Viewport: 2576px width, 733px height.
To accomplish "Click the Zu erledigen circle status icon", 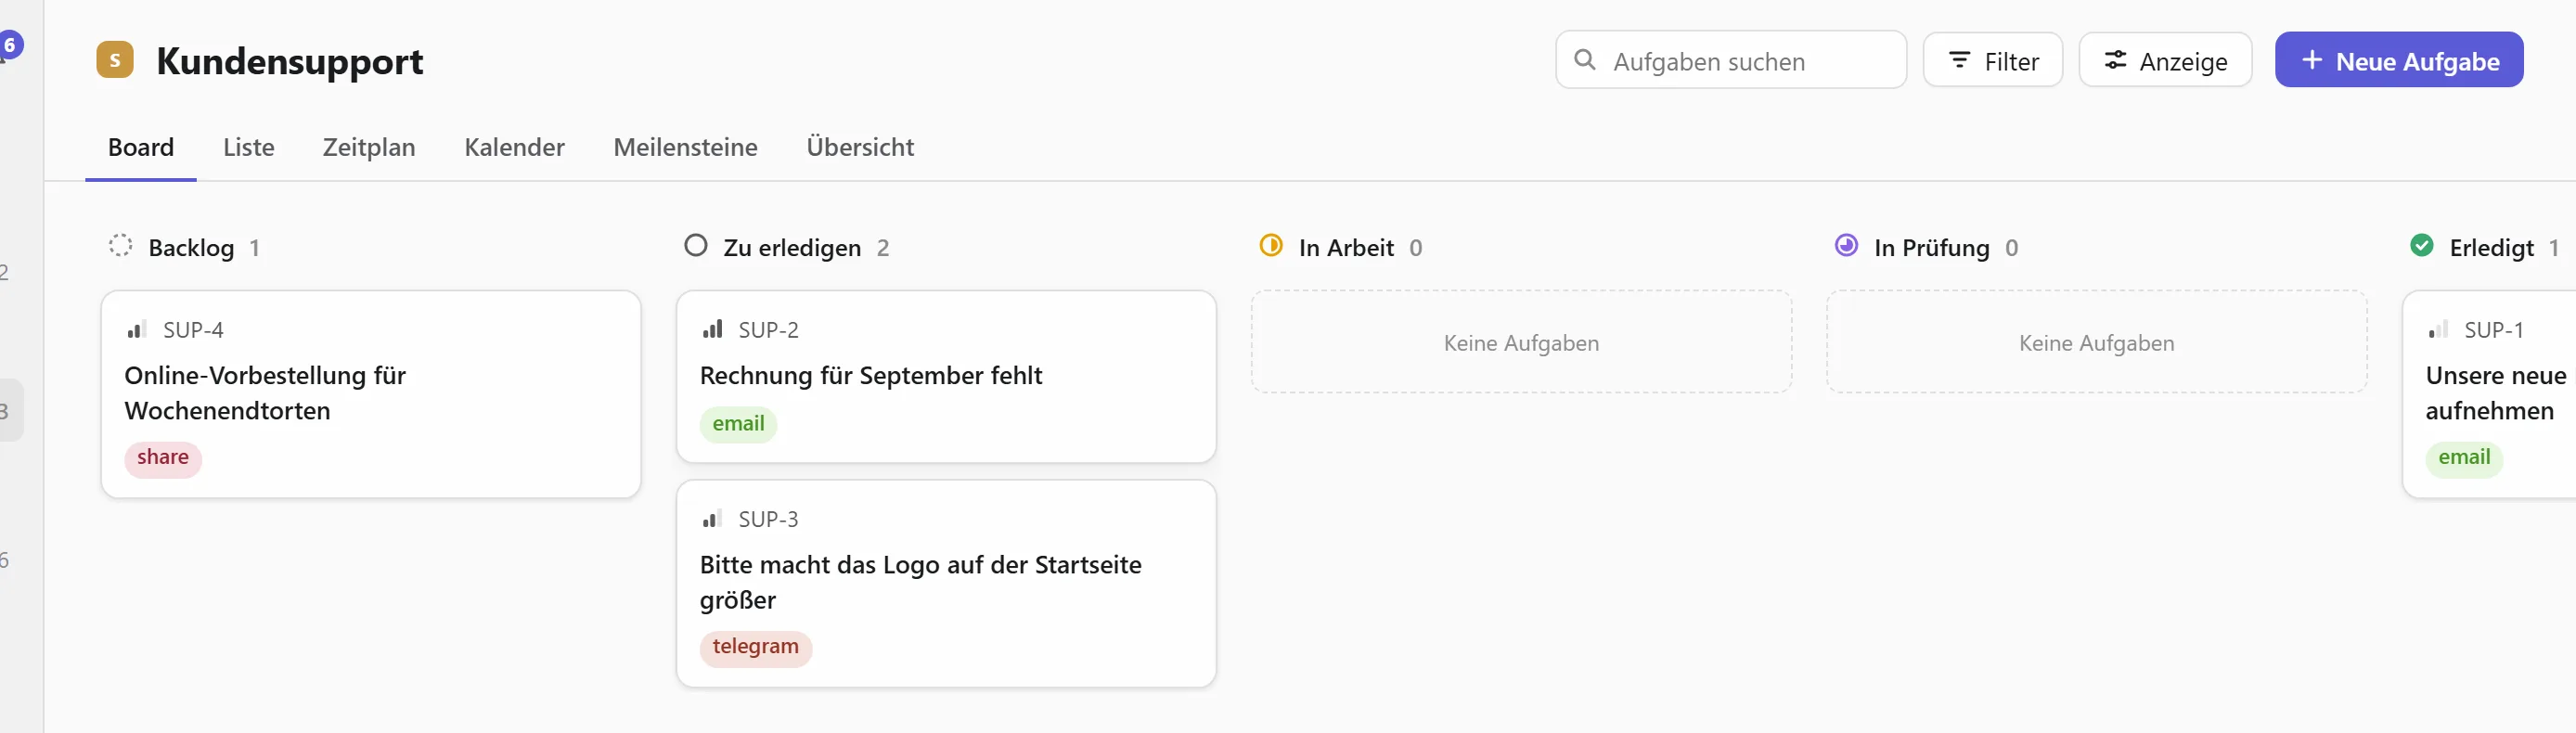I will (x=696, y=246).
